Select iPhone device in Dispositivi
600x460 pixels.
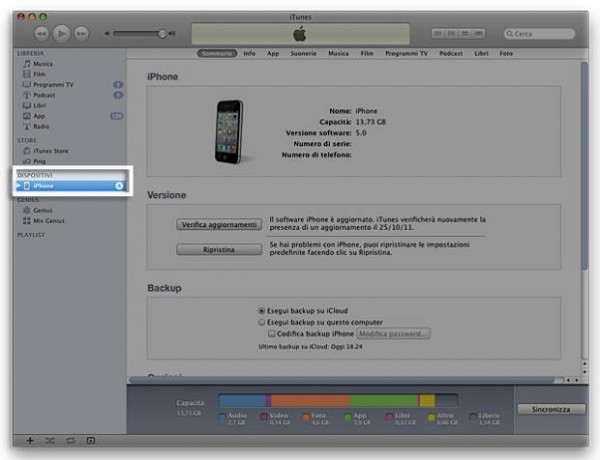(x=71, y=186)
